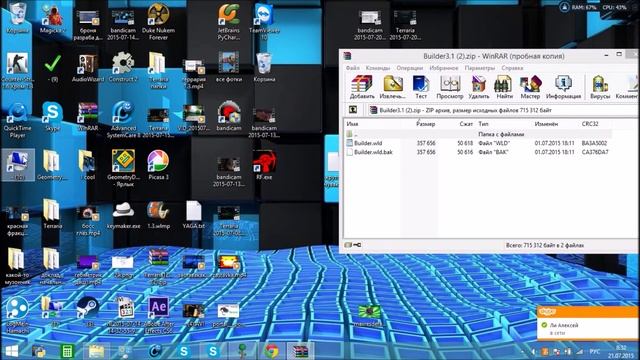This screenshot has height=360, width=640.
Task: Select the Advanced SystemCare 8 desktop shortcut
Action: coord(123,120)
